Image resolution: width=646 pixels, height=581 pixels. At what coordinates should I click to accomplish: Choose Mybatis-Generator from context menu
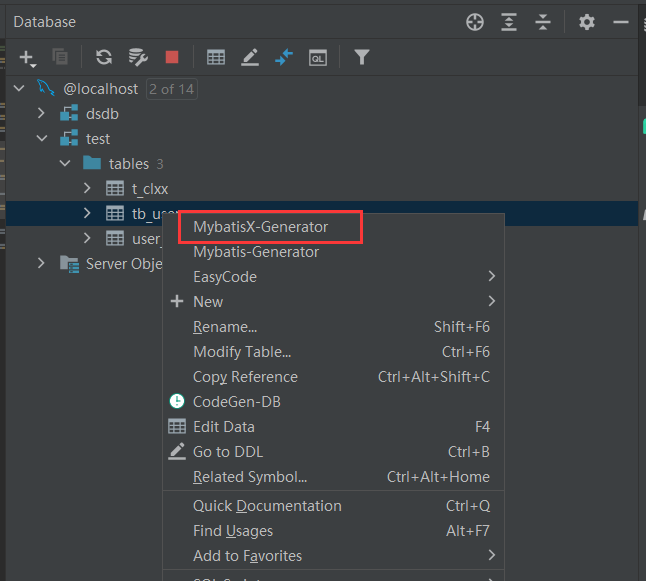[x=334, y=252]
